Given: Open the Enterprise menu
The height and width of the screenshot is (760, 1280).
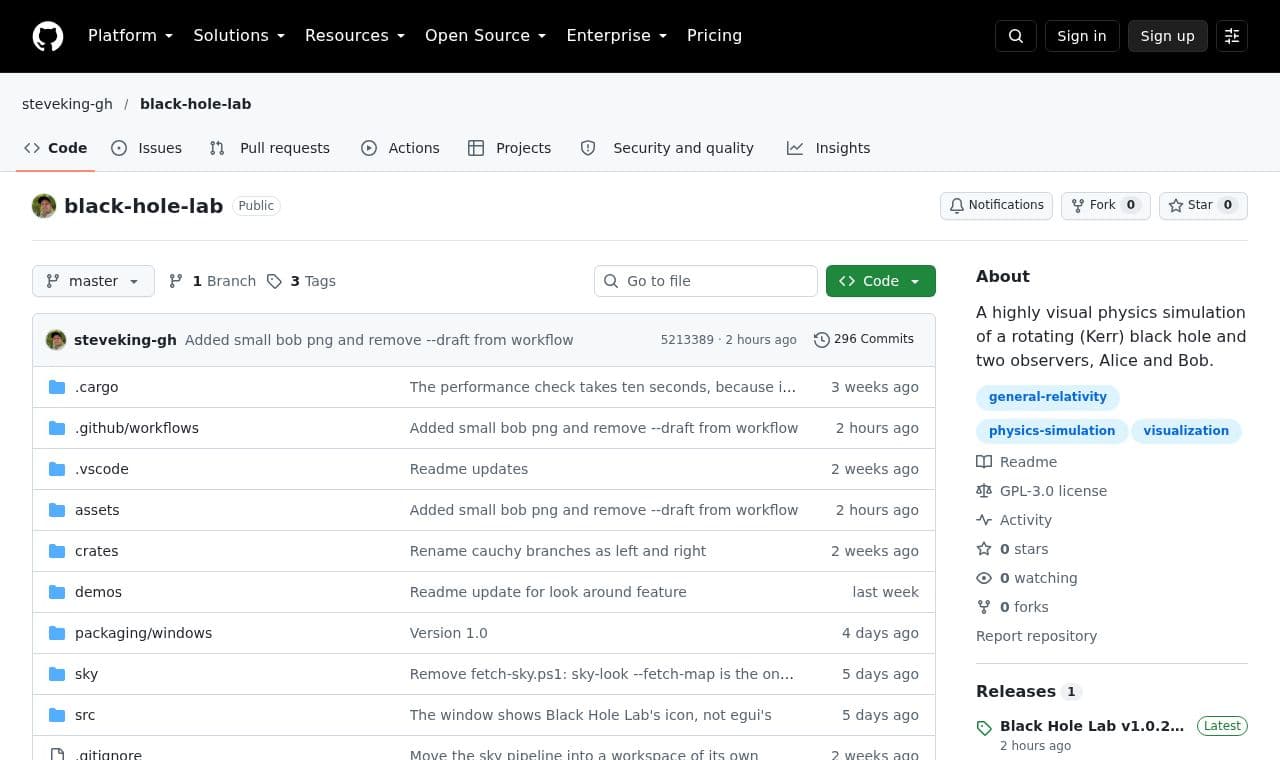Looking at the screenshot, I should 616,36.
